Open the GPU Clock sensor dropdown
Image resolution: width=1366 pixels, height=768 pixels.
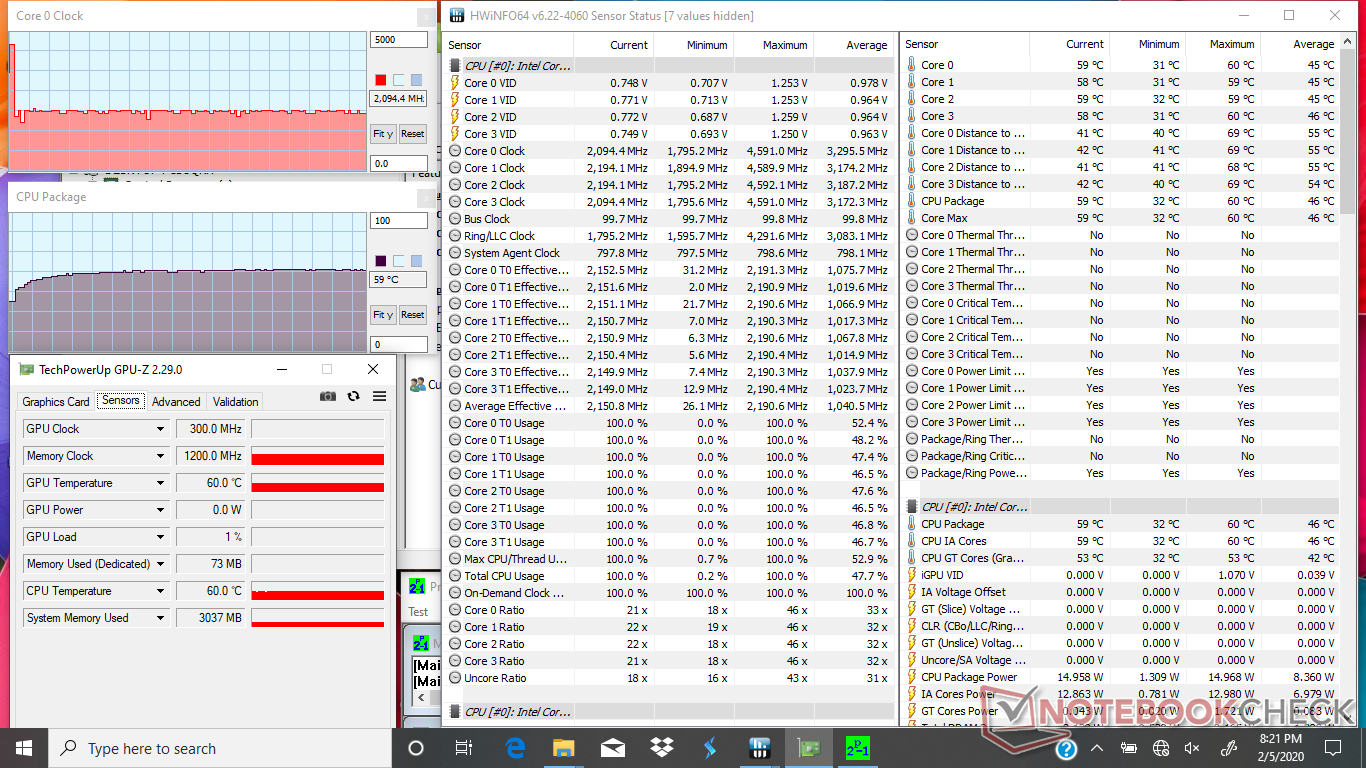click(x=160, y=429)
